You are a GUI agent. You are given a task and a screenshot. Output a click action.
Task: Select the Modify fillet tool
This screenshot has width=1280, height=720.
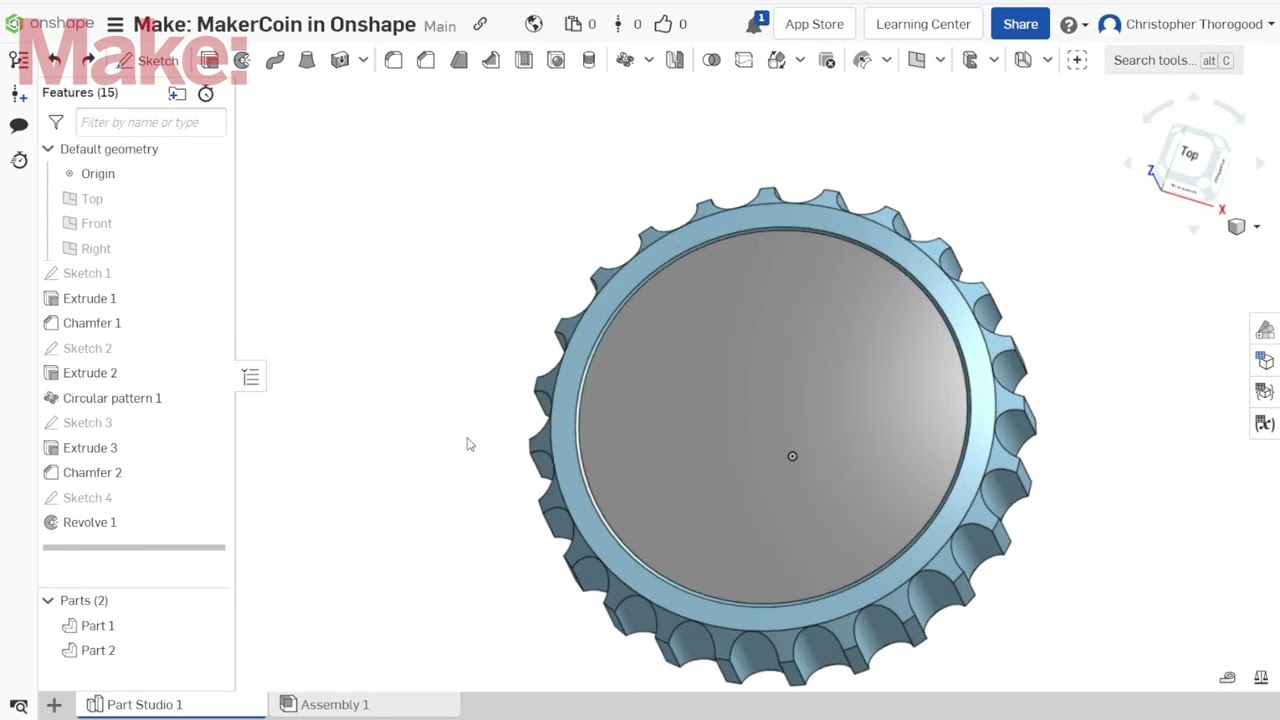863,60
